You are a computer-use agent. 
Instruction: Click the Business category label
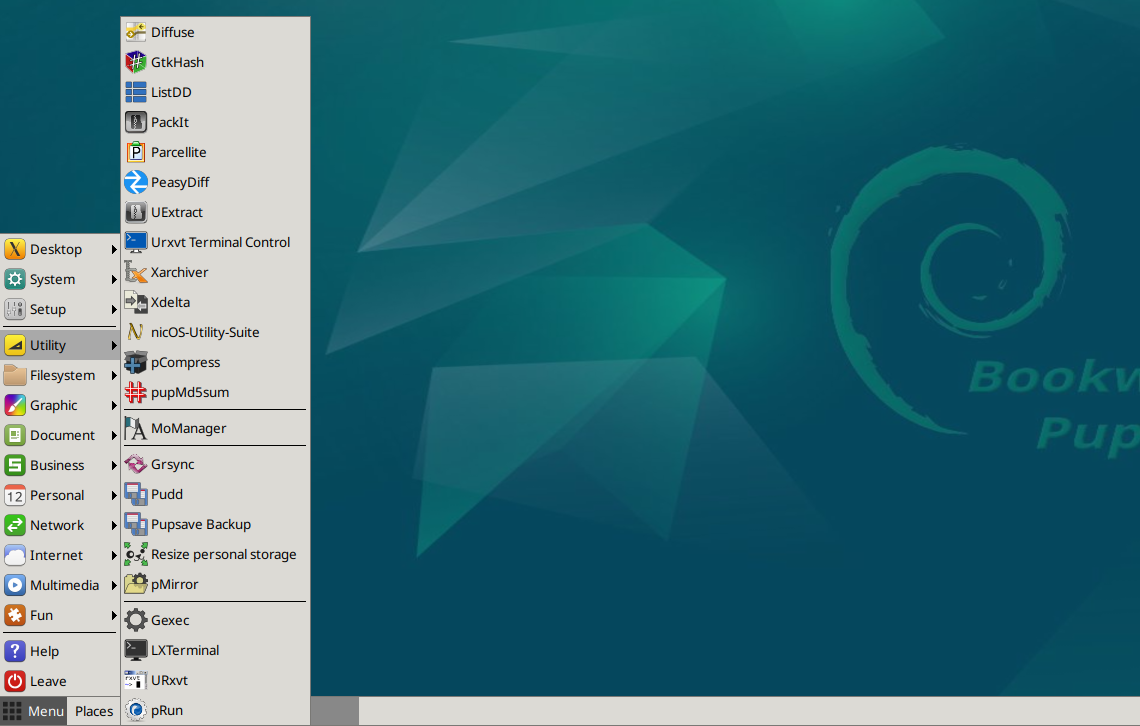tap(57, 465)
